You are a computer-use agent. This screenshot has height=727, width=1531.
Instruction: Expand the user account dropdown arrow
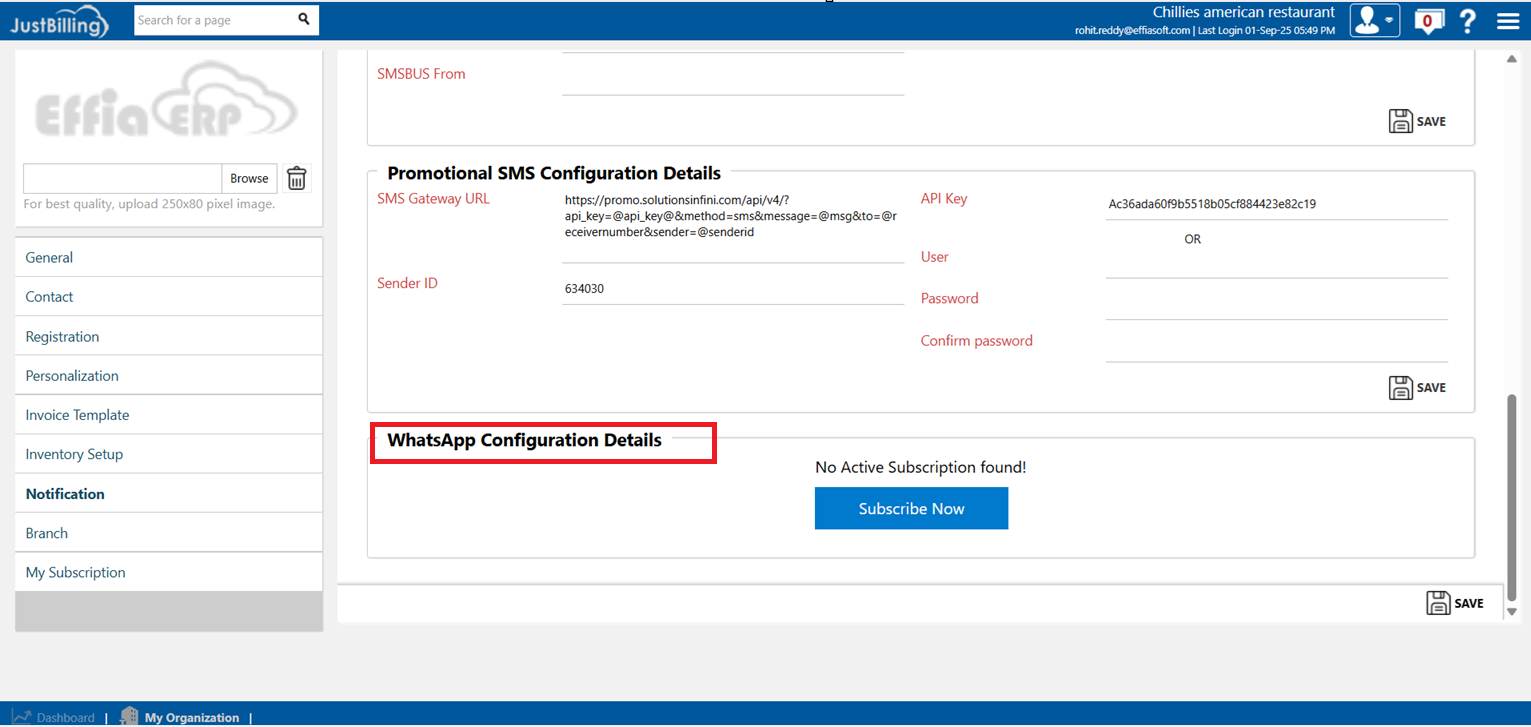coord(1389,20)
